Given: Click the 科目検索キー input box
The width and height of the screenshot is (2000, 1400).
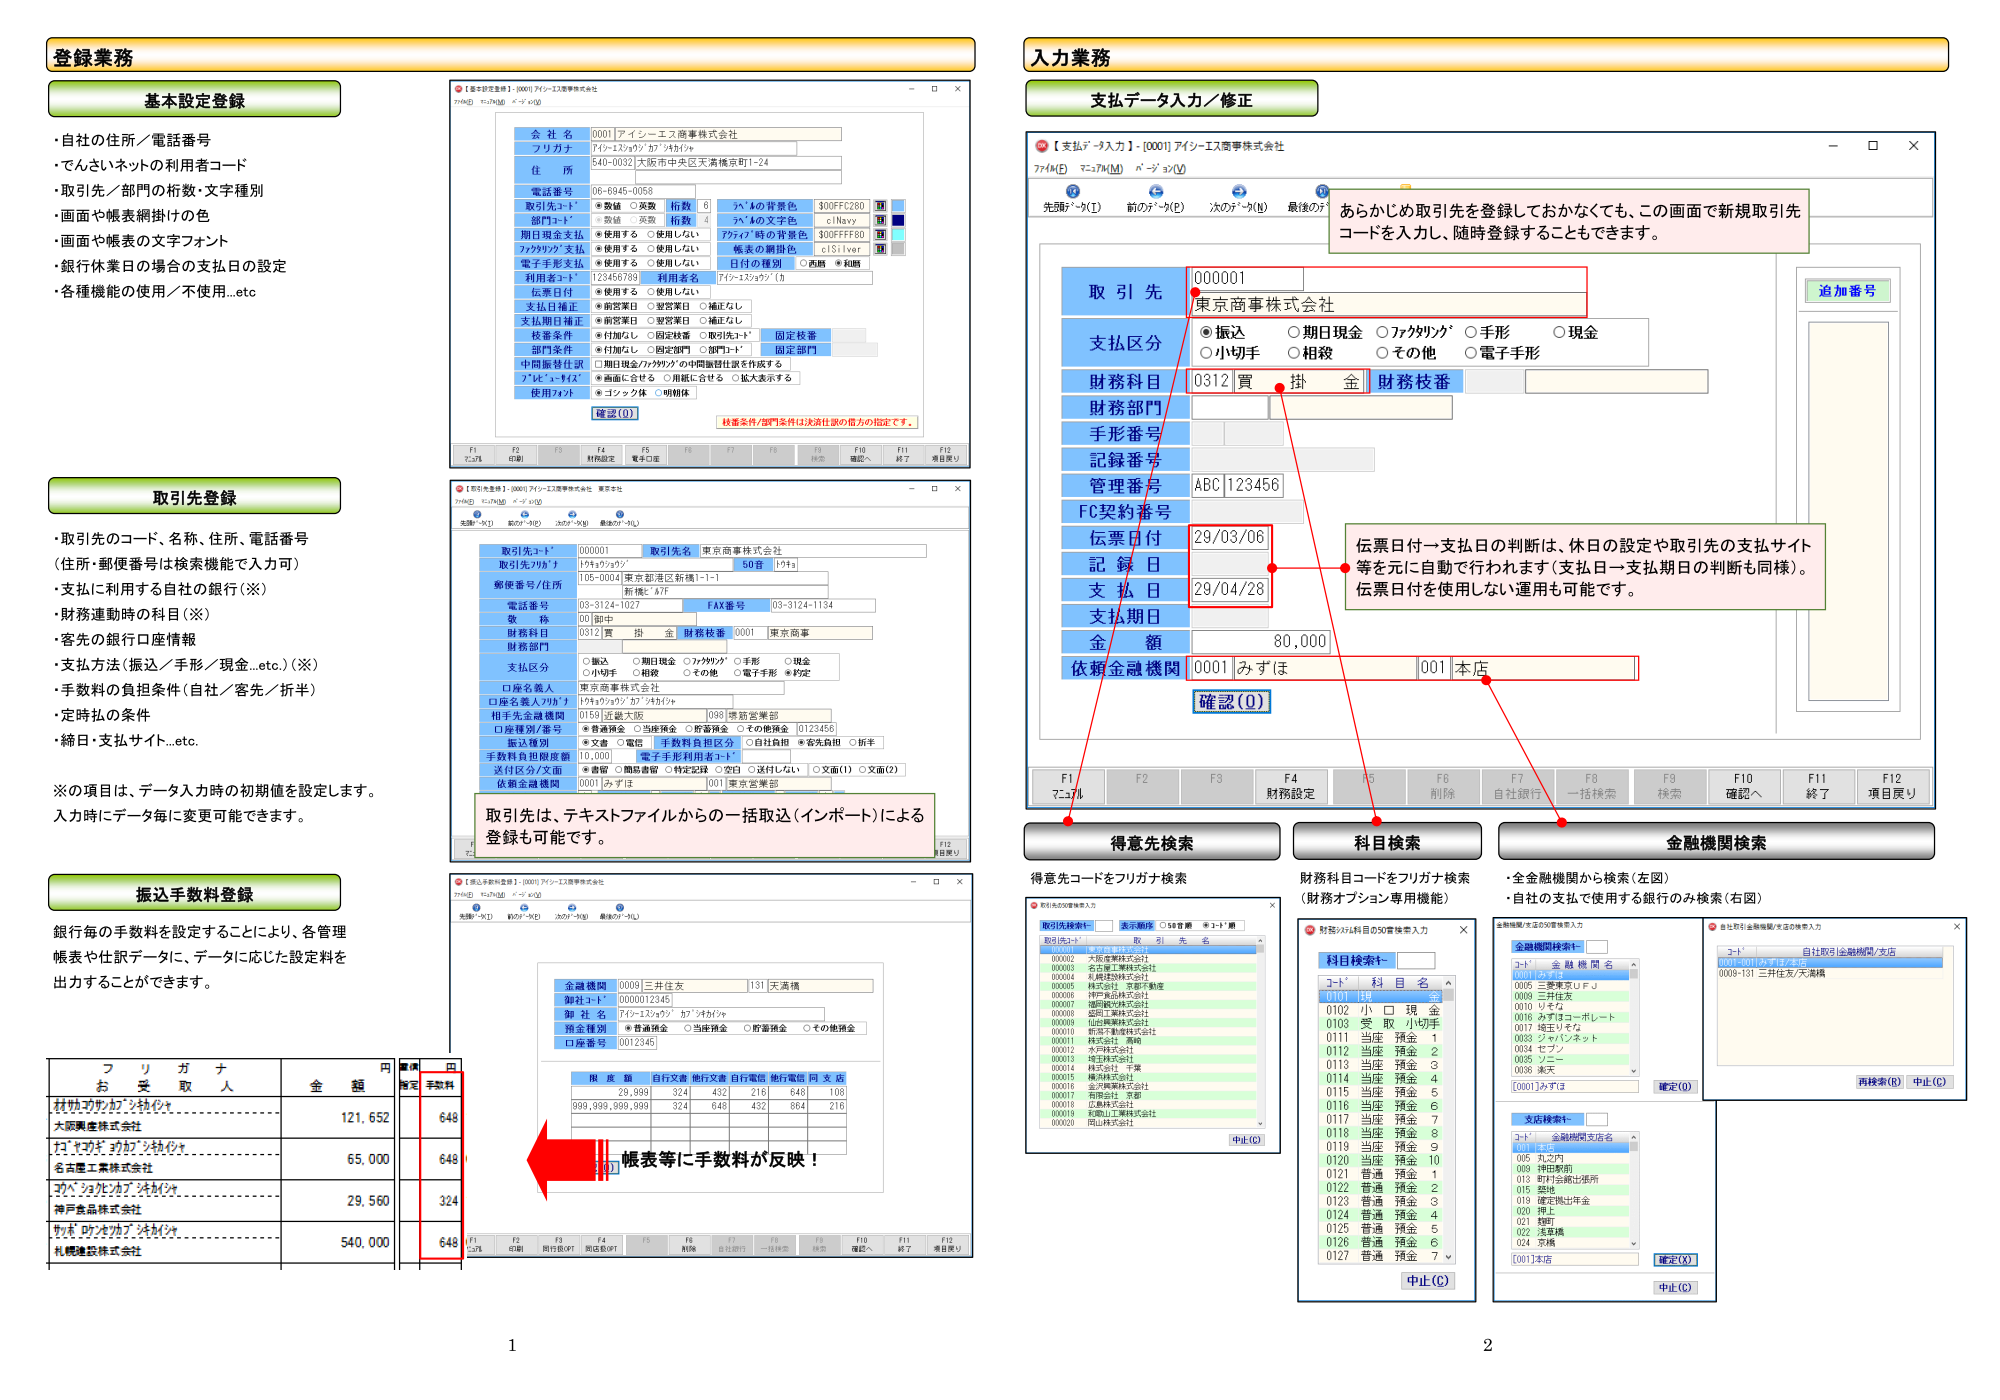Looking at the screenshot, I should pyautogui.click(x=1415, y=961).
